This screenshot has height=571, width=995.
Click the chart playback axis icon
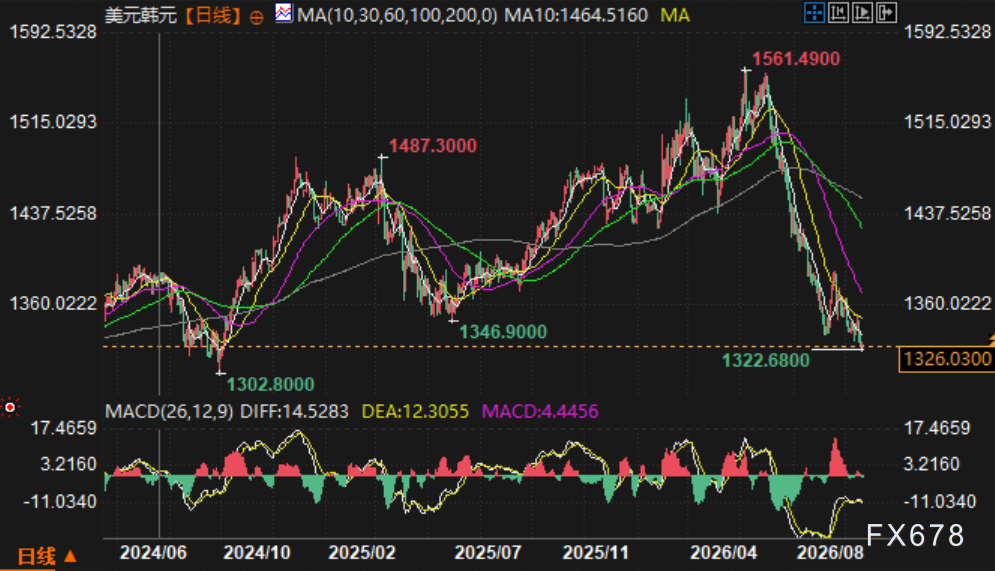pos(862,13)
